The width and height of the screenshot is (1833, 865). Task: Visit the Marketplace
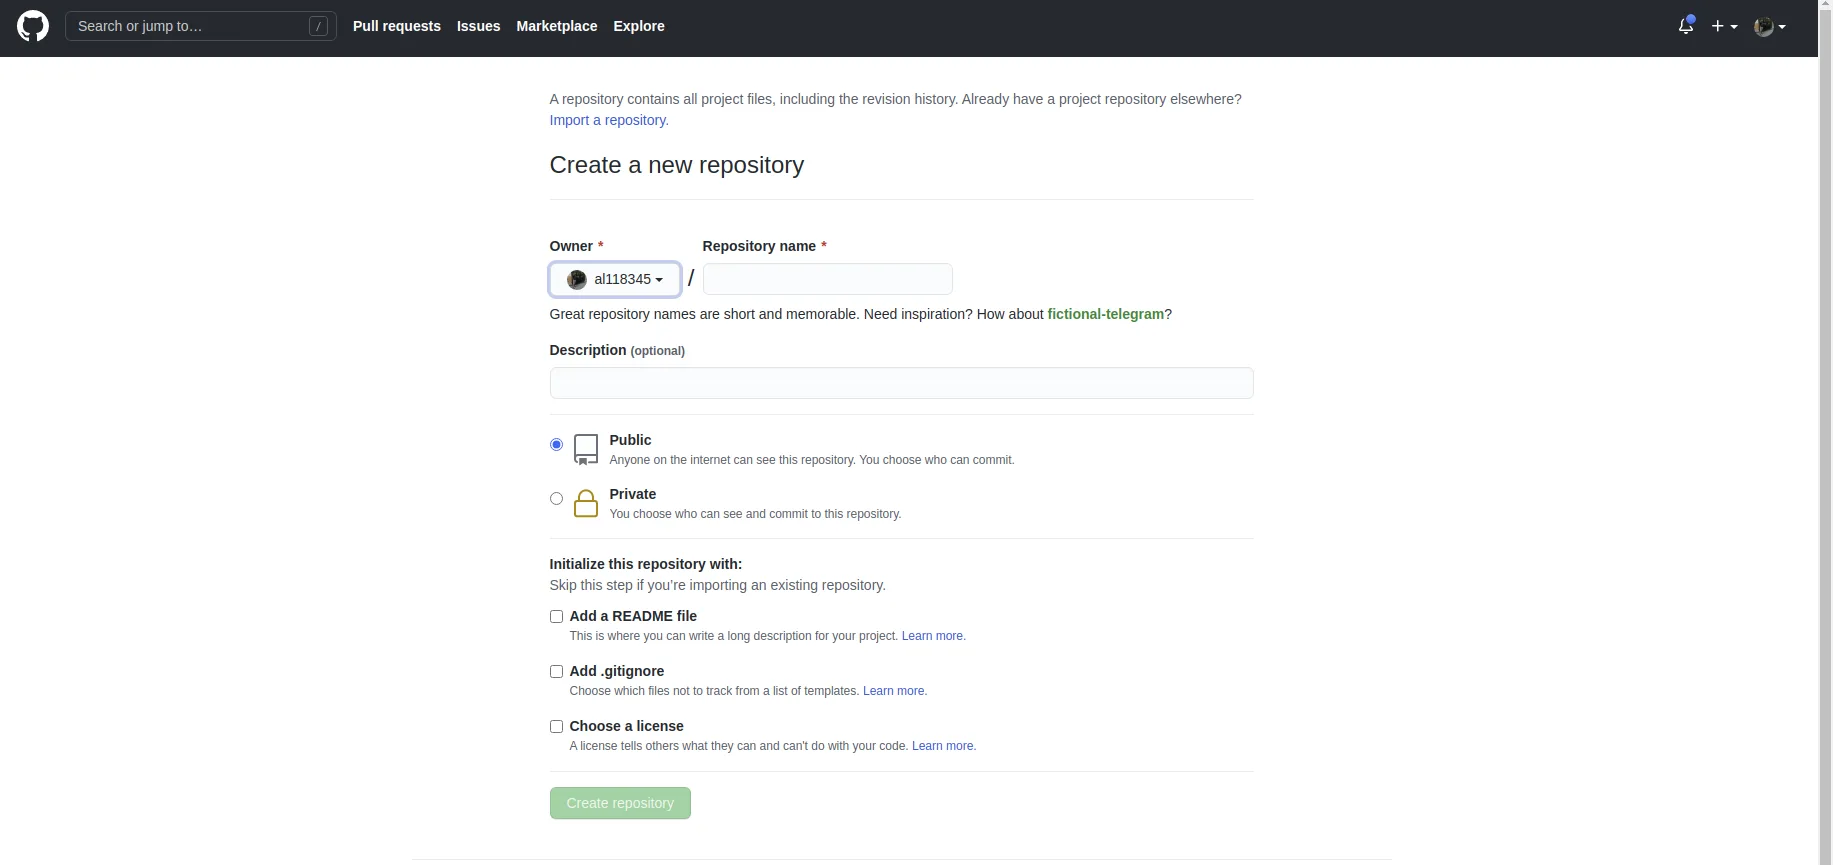pos(557,26)
